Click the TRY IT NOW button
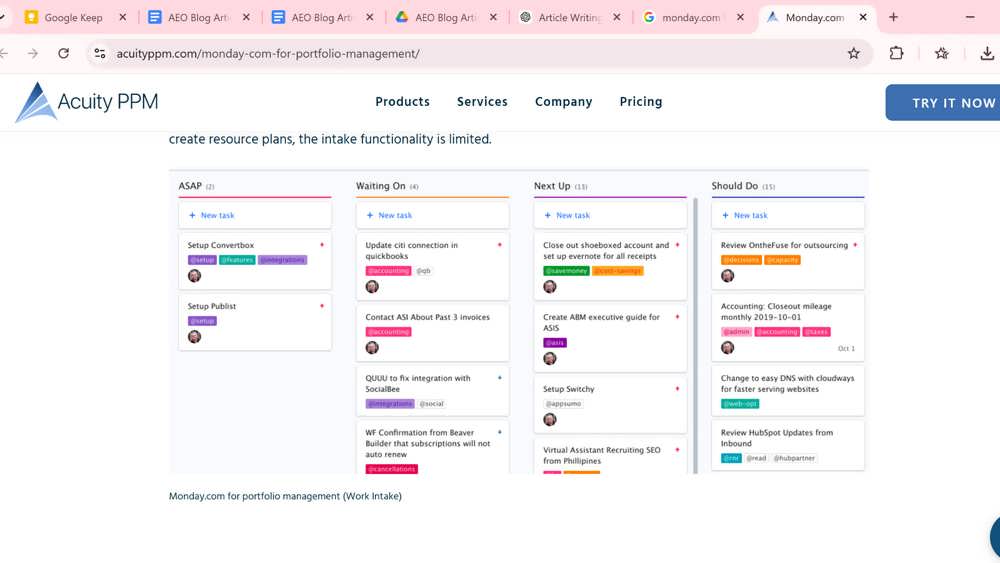 click(943, 103)
